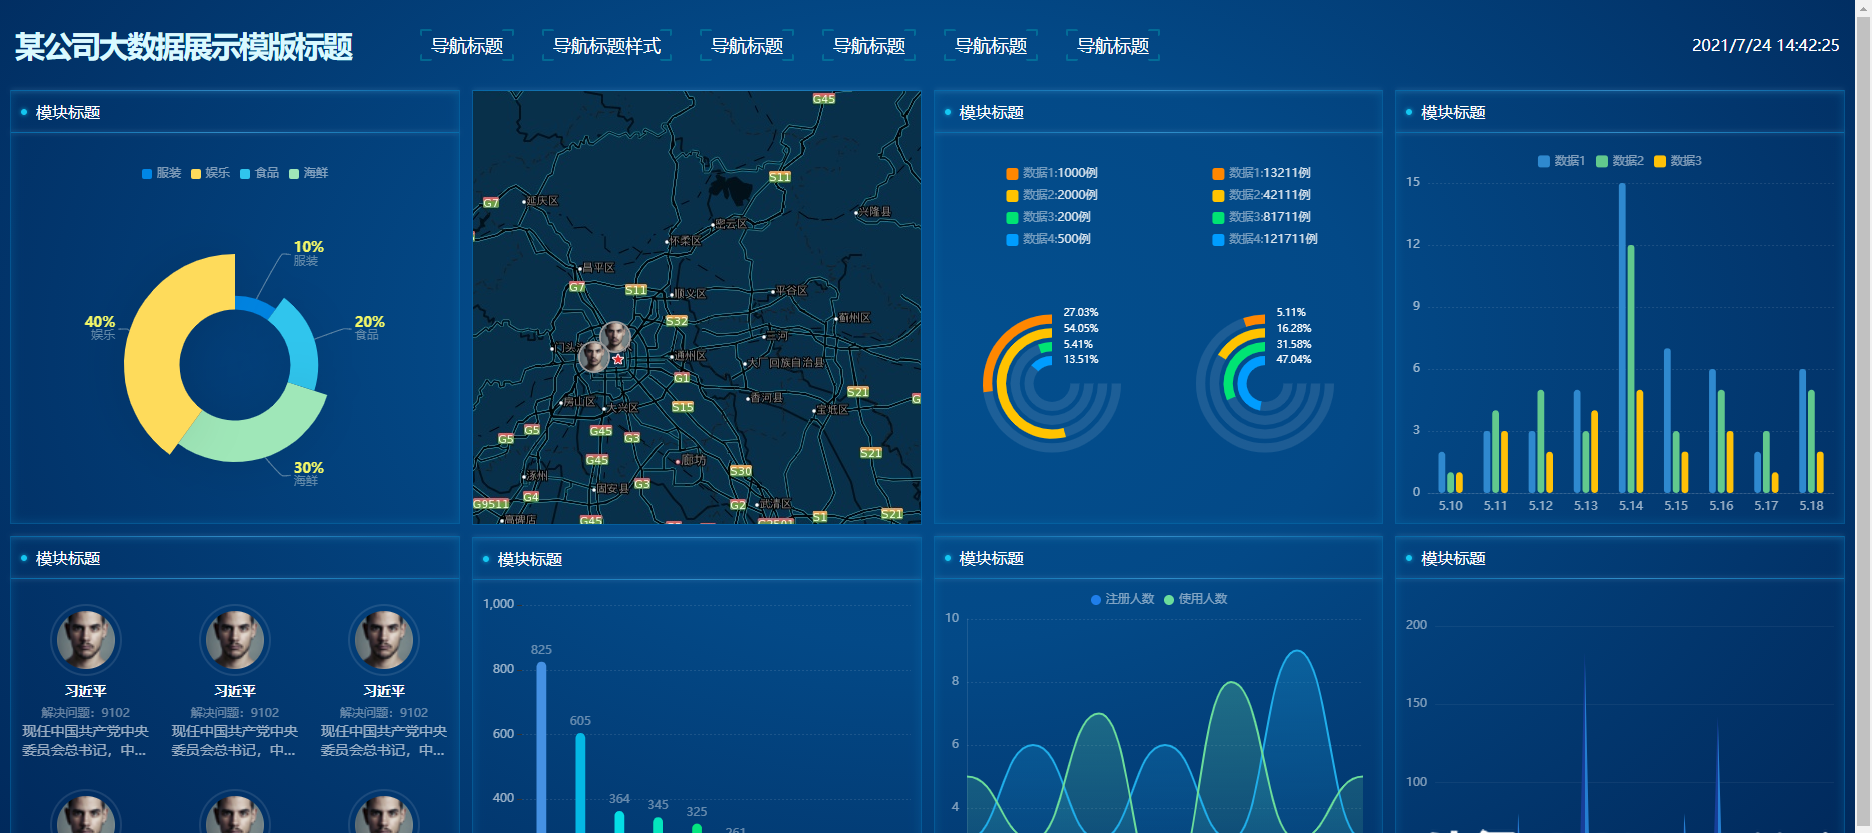Screen dimensions: 1872x833
Task: Toggle the 数据1:13211例 legend entry
Action: pyautogui.click(x=1261, y=173)
